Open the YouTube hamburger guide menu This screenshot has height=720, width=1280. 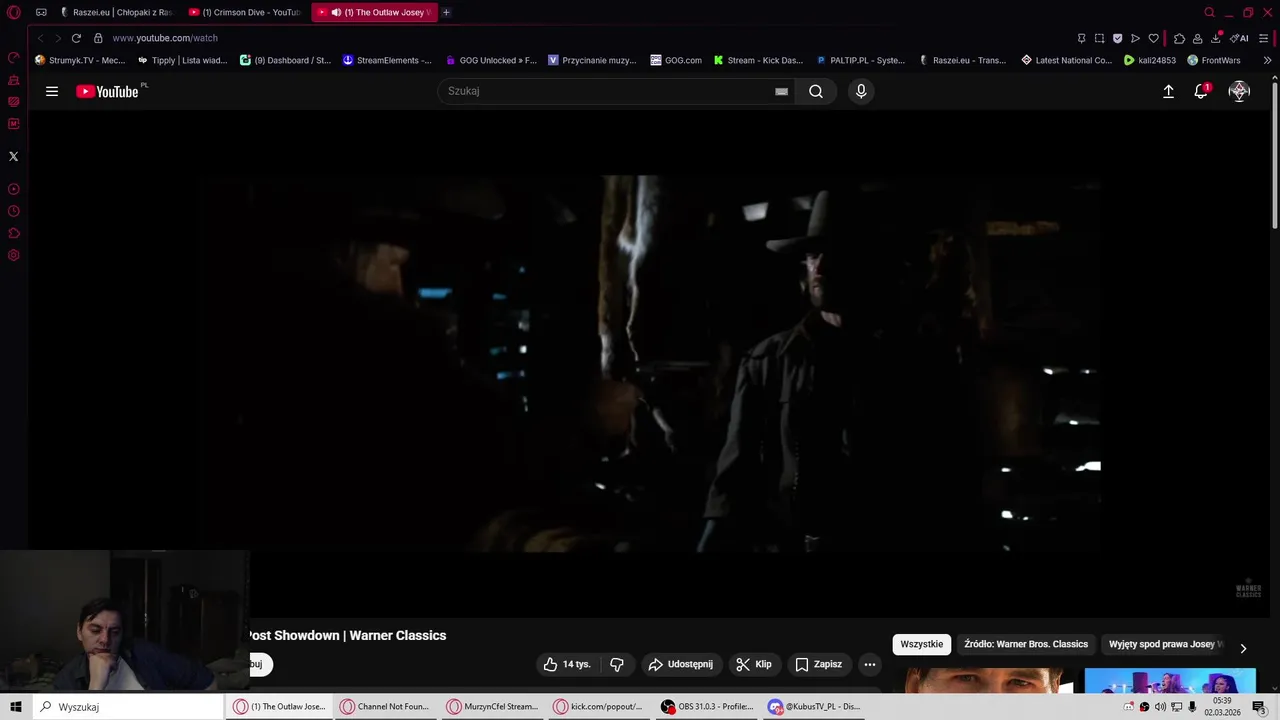click(x=52, y=91)
